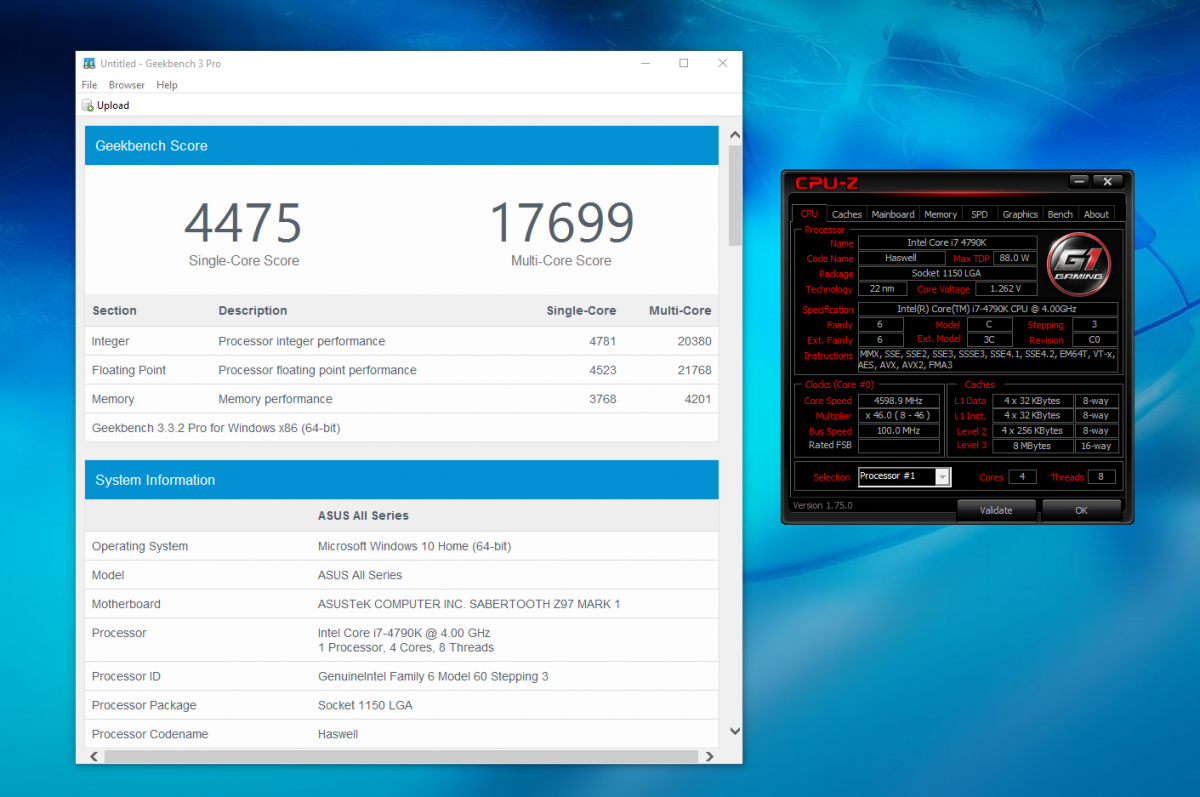
Task: Switch to the Caches tab in CPU-Z
Action: [847, 214]
